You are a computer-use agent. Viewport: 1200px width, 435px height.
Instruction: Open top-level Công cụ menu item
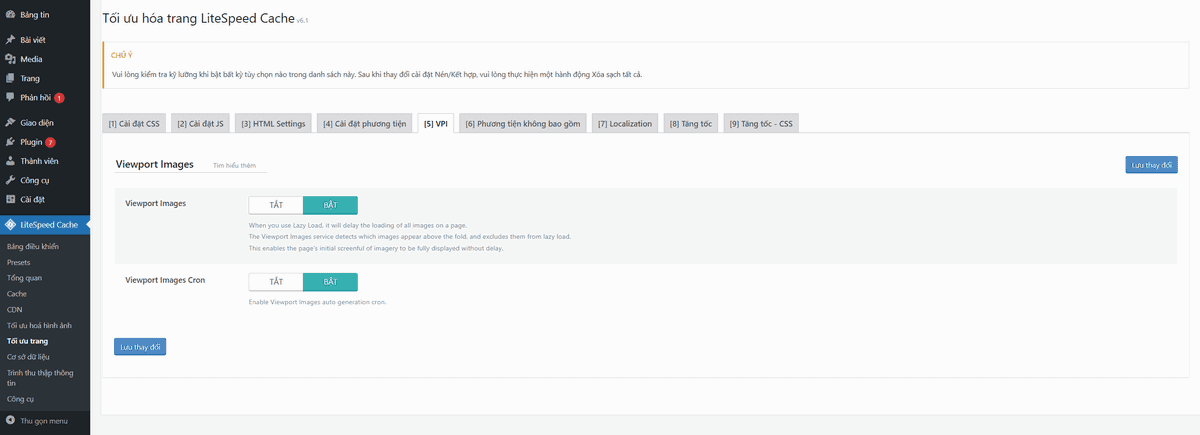45,180
